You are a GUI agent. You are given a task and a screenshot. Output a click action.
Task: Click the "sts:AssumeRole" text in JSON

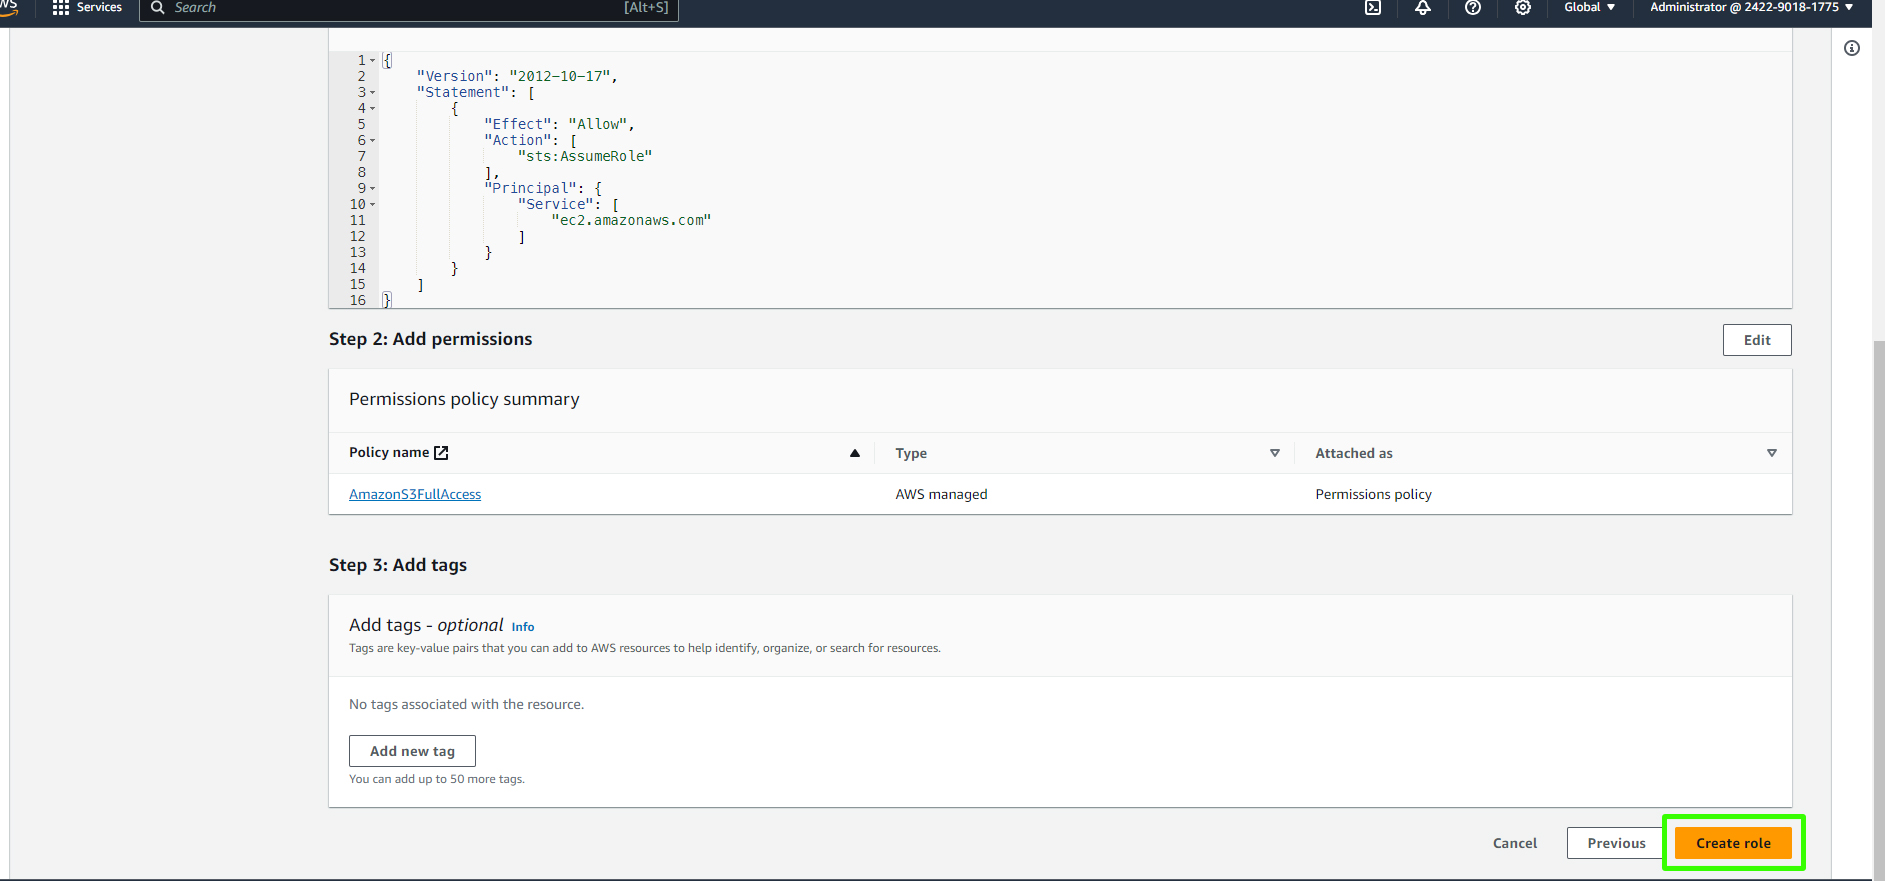coord(585,157)
